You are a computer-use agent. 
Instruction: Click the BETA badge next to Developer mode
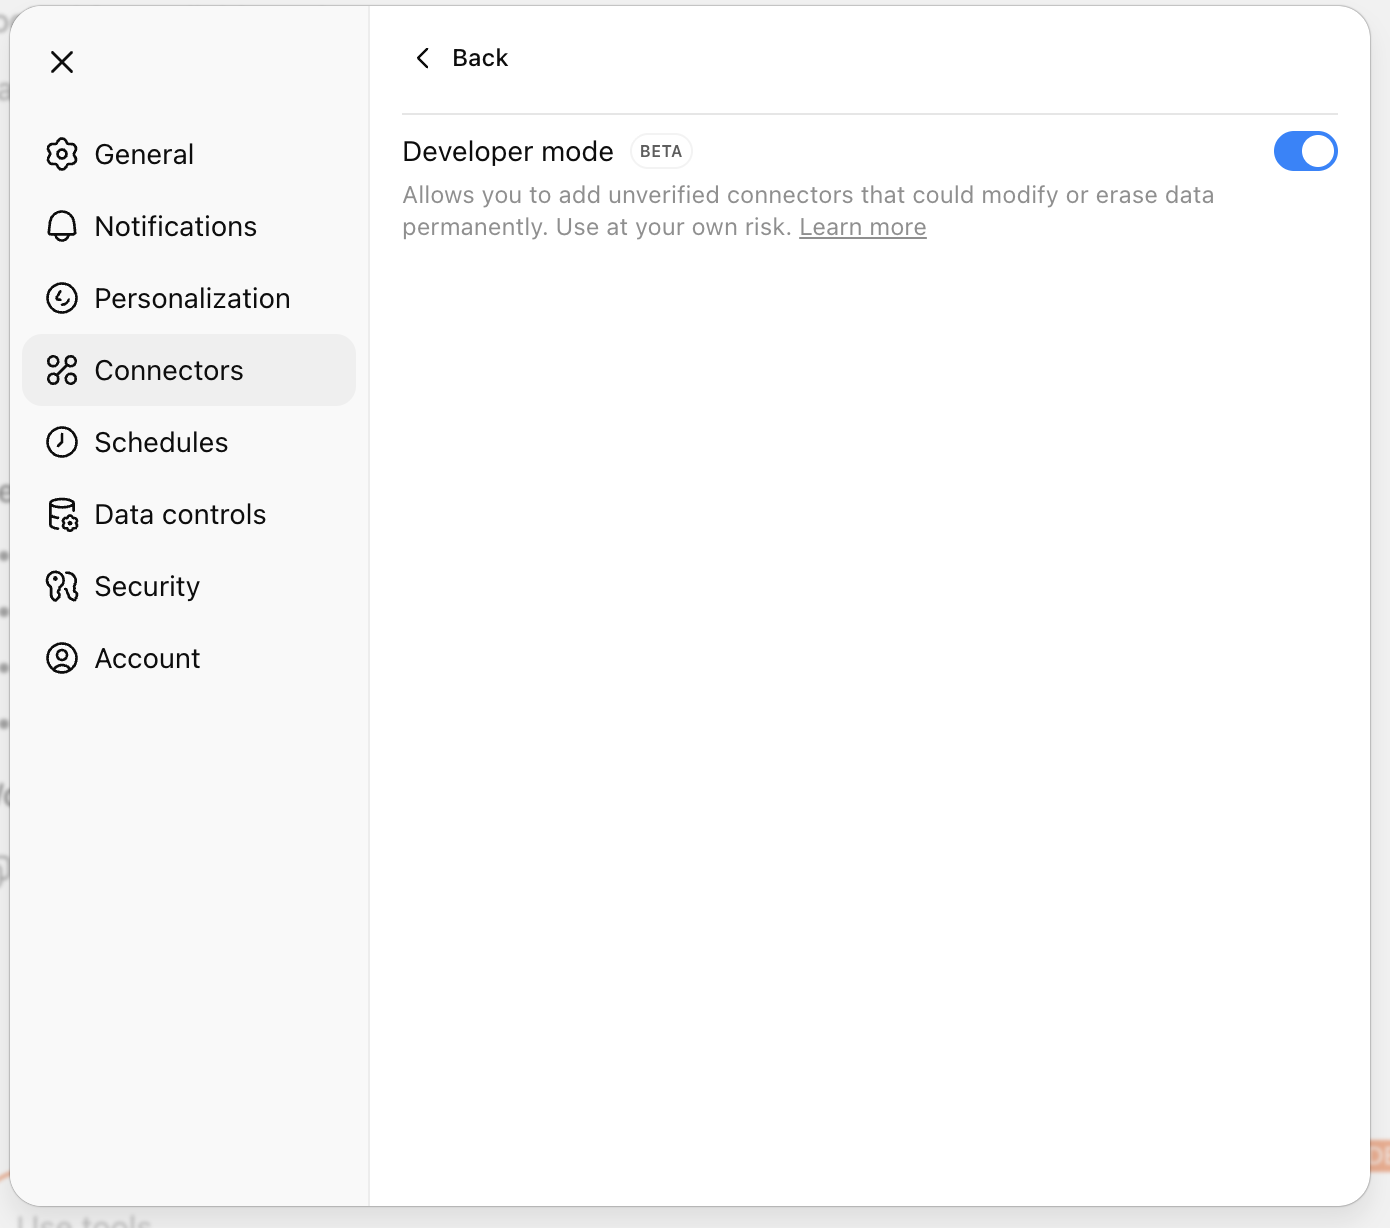(661, 151)
